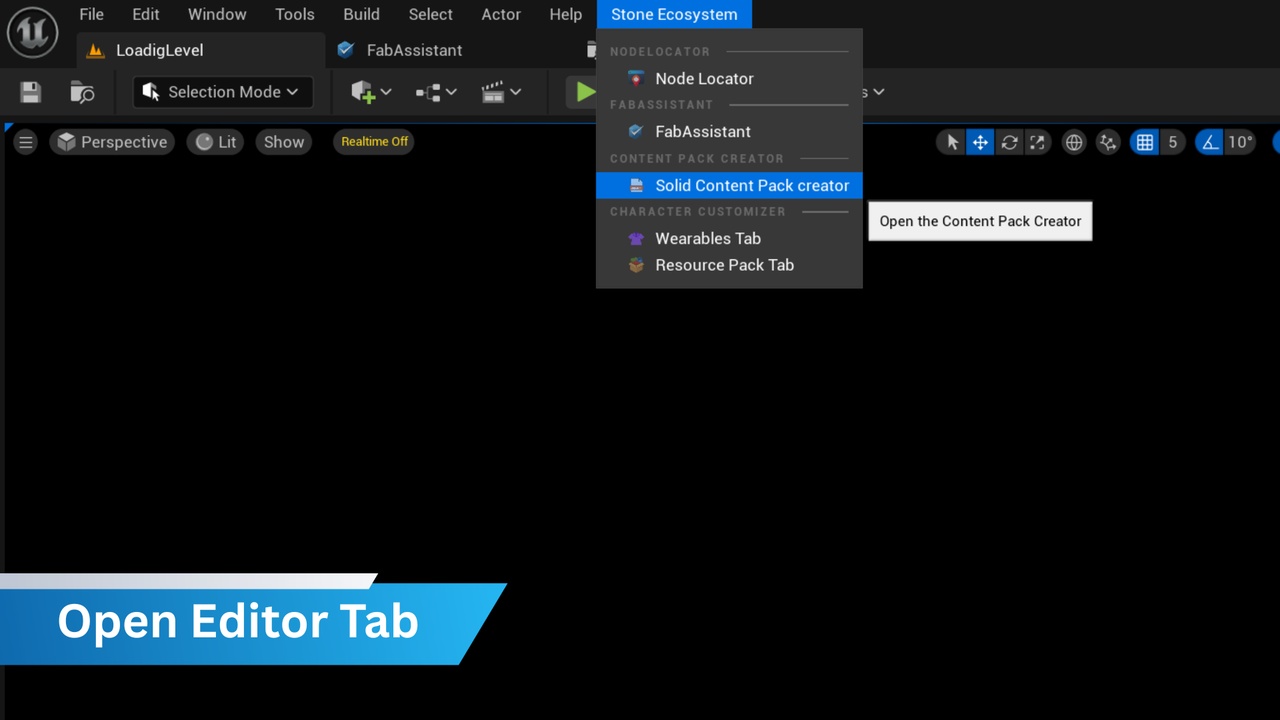
Task: Activate the scale gizmo tool
Action: 1037,142
